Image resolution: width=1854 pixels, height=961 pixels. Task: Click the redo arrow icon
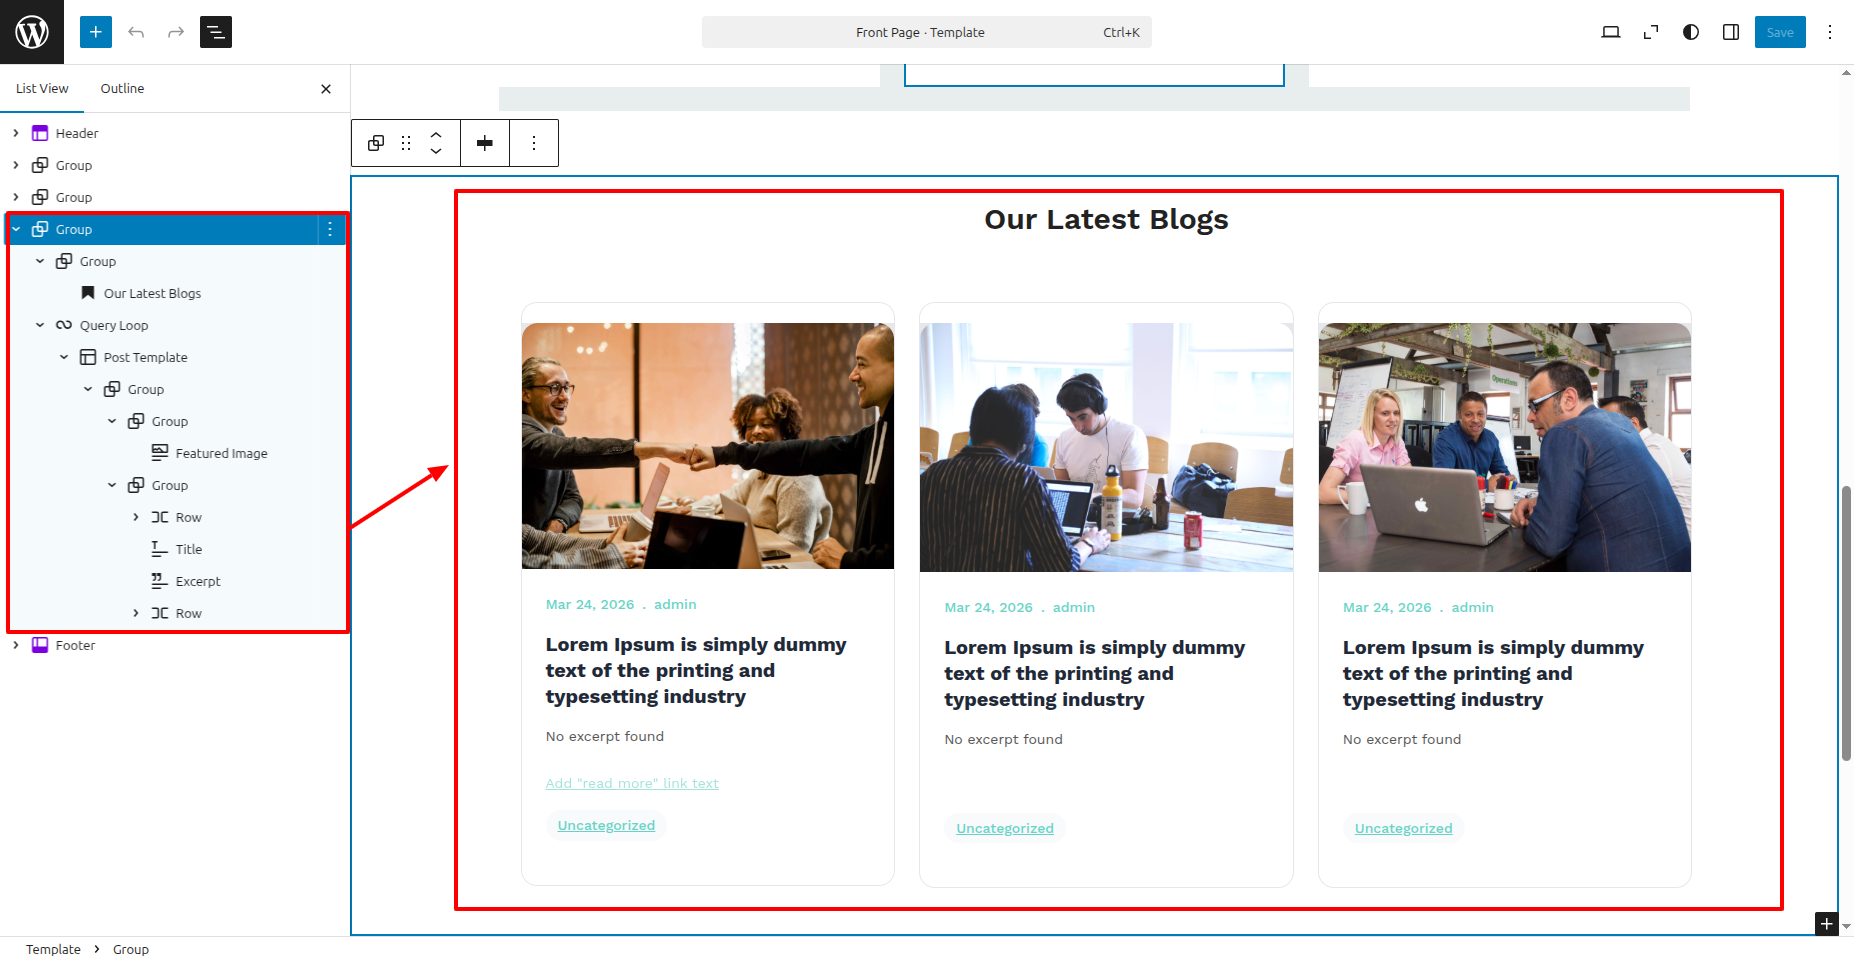[x=176, y=32]
